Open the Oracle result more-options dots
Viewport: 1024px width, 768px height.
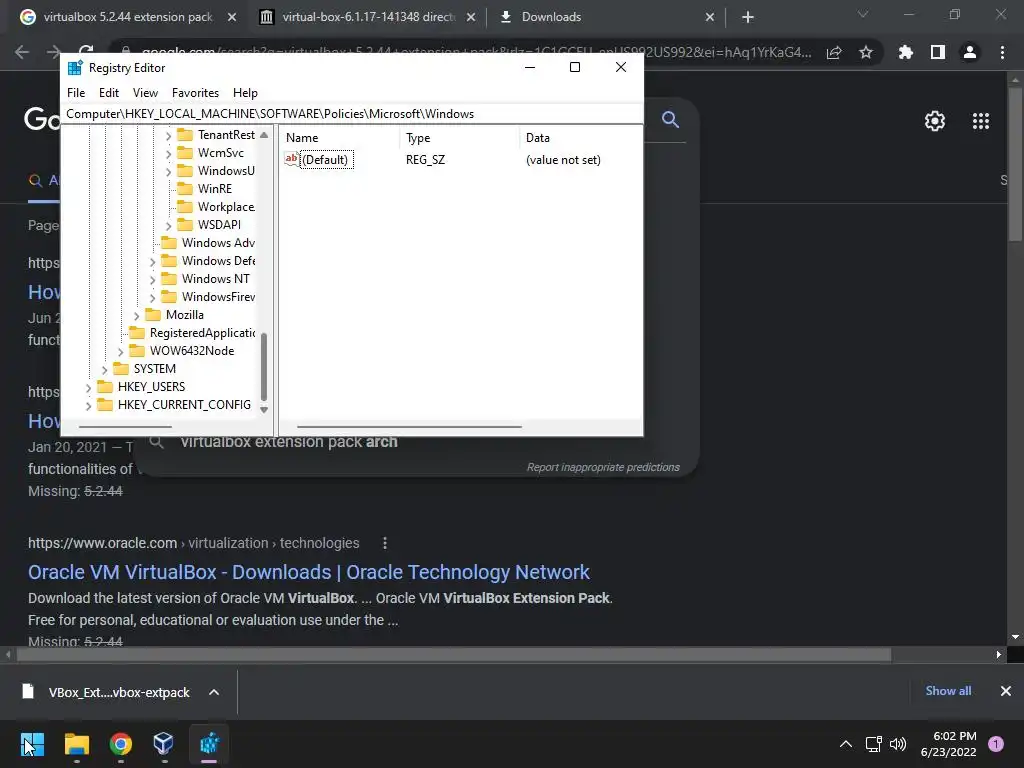click(385, 543)
